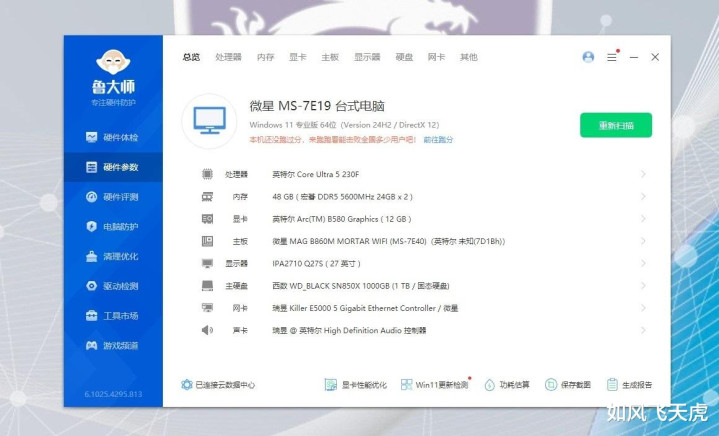Open 硬件评测 benchmark section
The image size is (719, 436).
(x=112, y=197)
